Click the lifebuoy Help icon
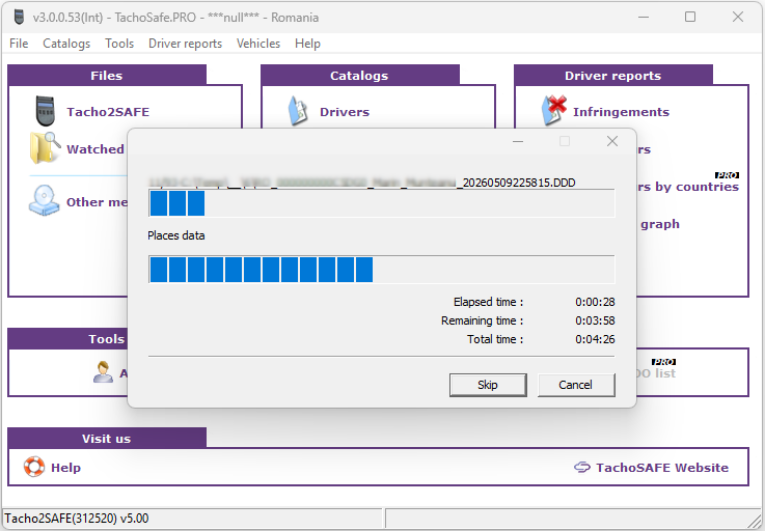 (x=34, y=467)
